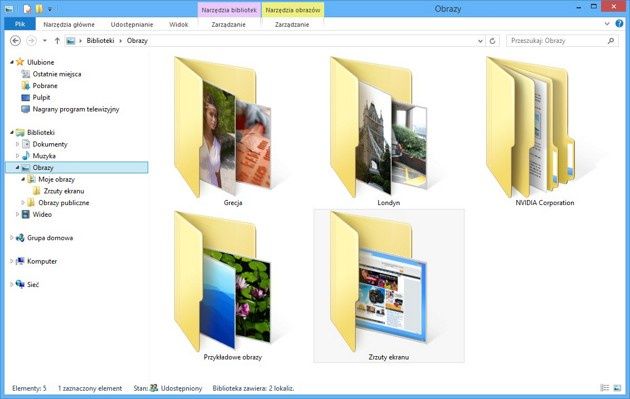Select Komputer in navigation pane
Screen dimensions: 630x399
tap(42, 261)
